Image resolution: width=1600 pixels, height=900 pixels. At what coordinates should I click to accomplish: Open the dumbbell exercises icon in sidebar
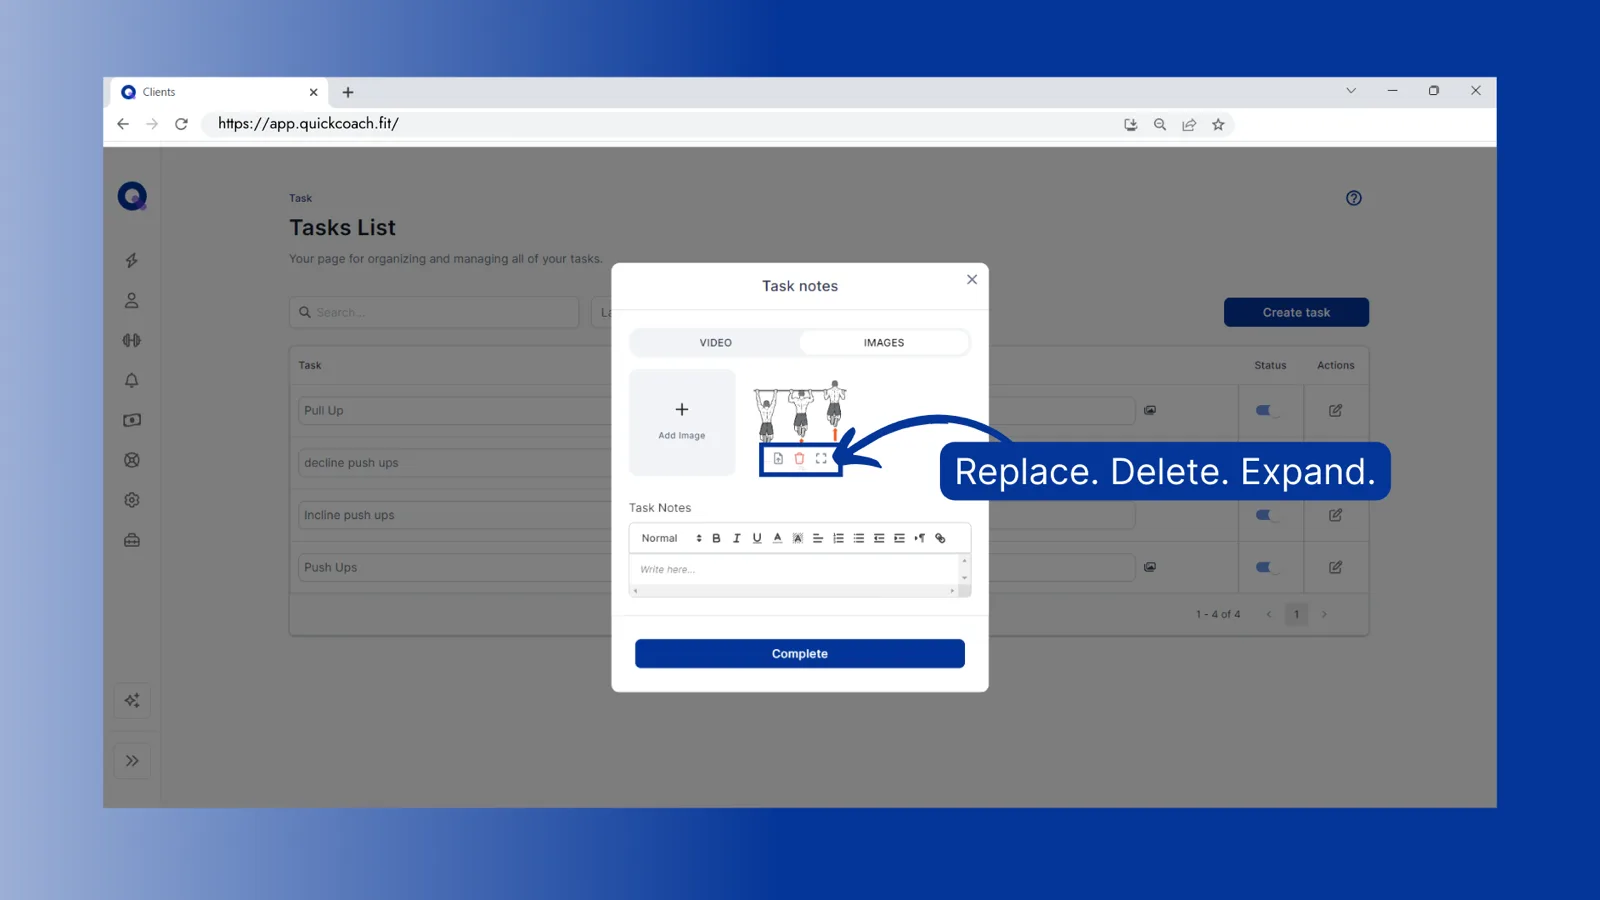pos(132,340)
